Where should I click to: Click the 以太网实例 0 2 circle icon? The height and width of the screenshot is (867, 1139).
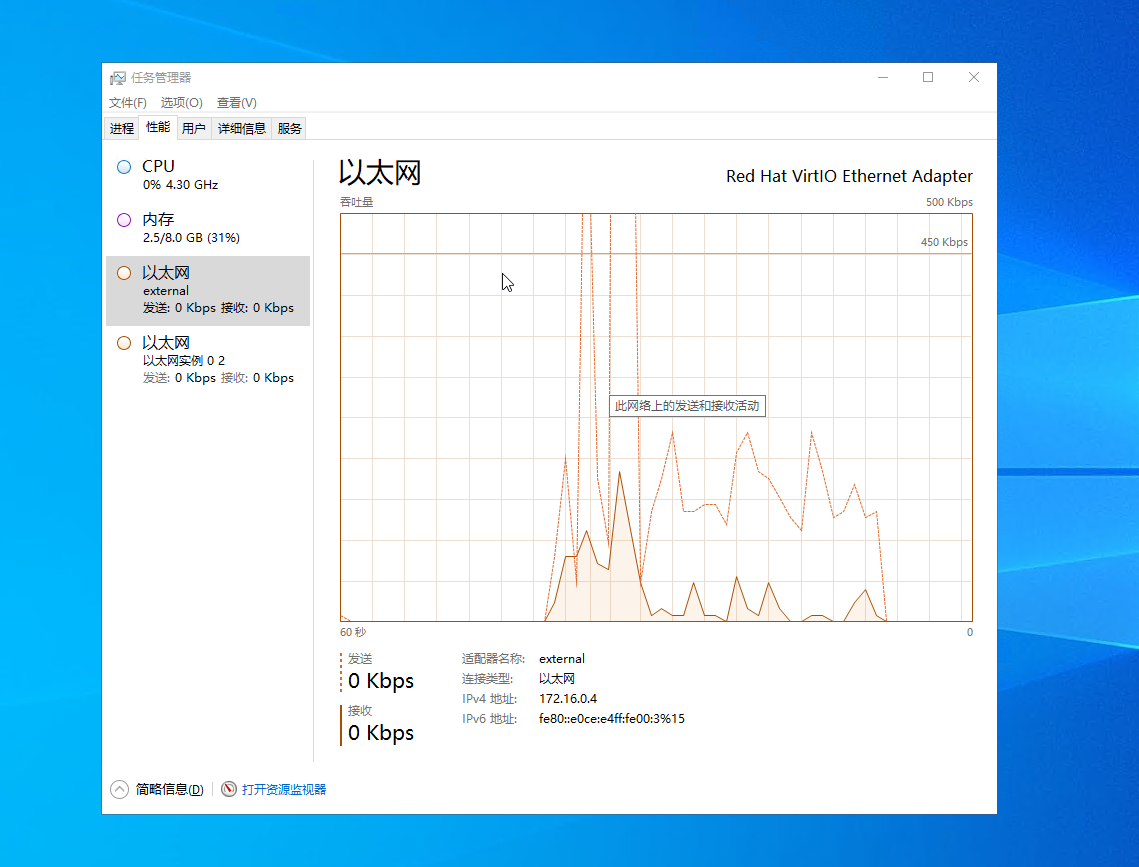[124, 343]
